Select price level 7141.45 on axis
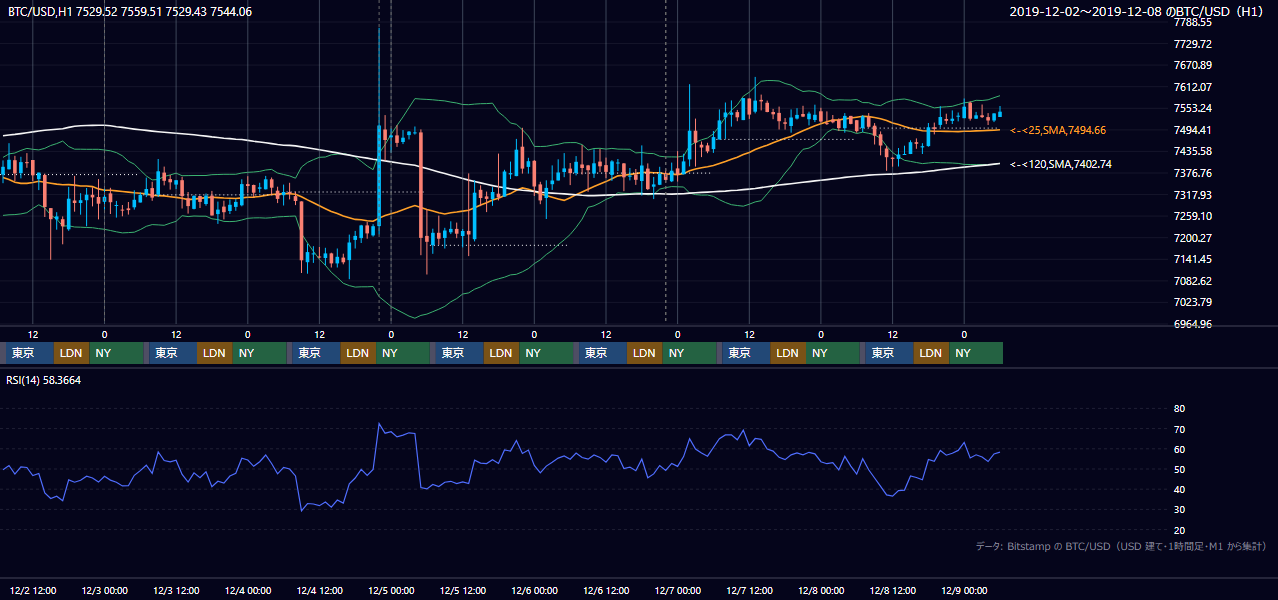The image size is (1278, 600). click(x=1193, y=259)
